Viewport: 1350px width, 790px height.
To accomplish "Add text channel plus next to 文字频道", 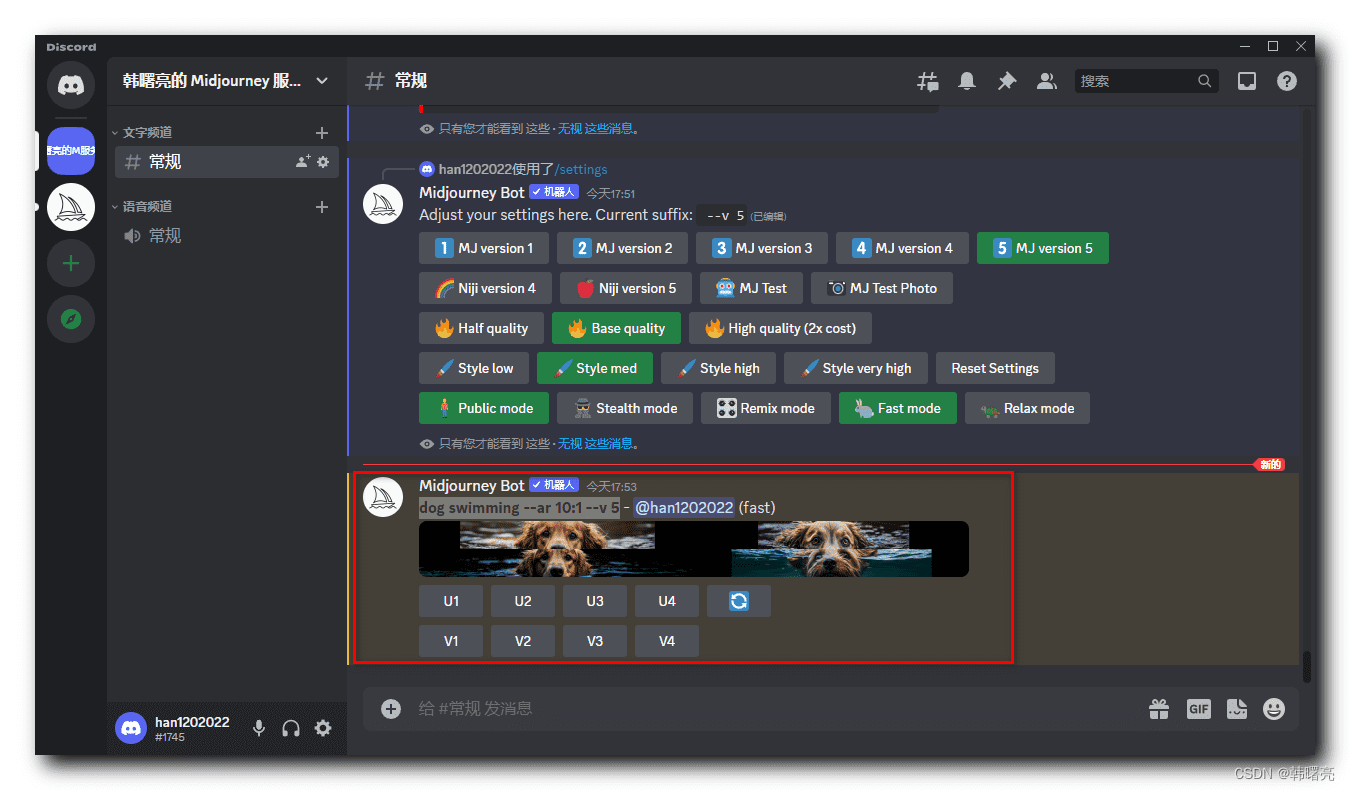I will tap(322, 132).
